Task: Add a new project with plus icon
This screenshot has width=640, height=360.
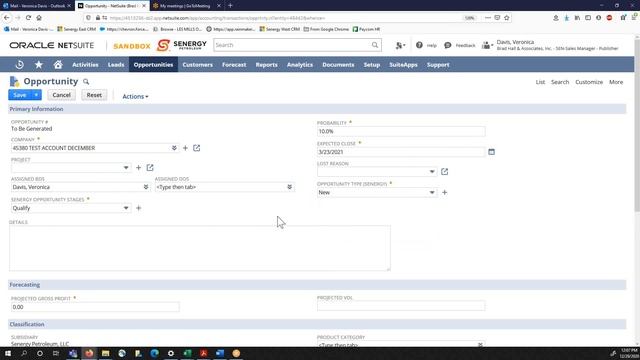Action: [x=138, y=167]
